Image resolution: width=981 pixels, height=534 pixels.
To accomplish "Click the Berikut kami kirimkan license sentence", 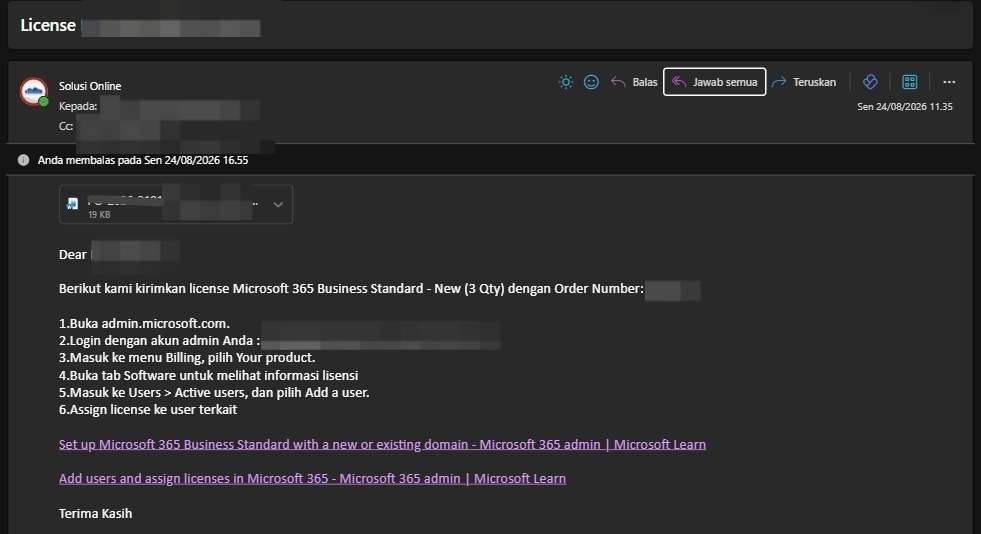I will click(x=351, y=289).
